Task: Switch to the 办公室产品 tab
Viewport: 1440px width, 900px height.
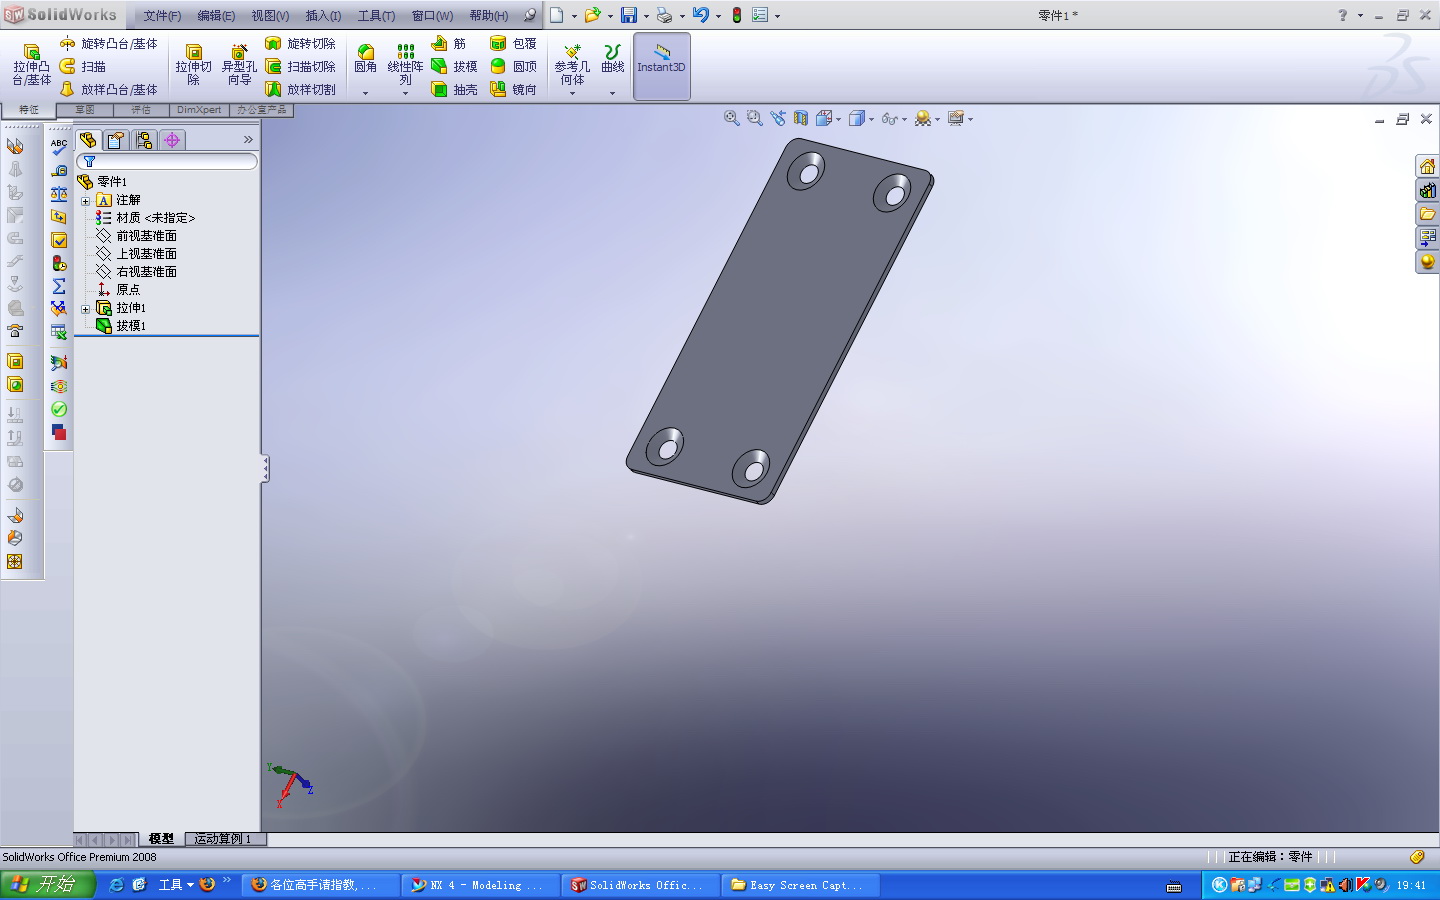Action: pos(261,110)
